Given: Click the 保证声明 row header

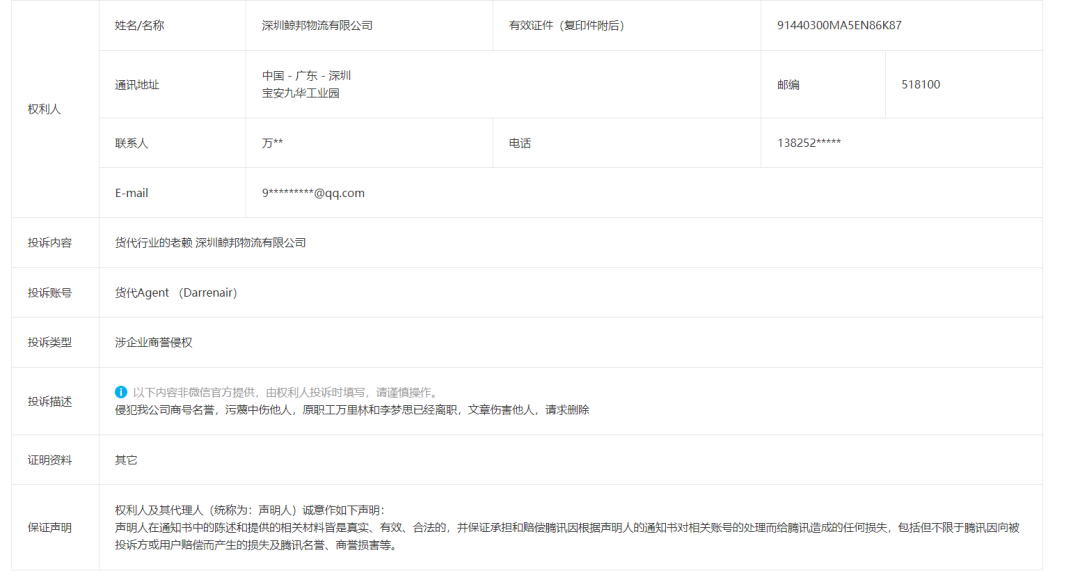Looking at the screenshot, I should coord(50,528).
